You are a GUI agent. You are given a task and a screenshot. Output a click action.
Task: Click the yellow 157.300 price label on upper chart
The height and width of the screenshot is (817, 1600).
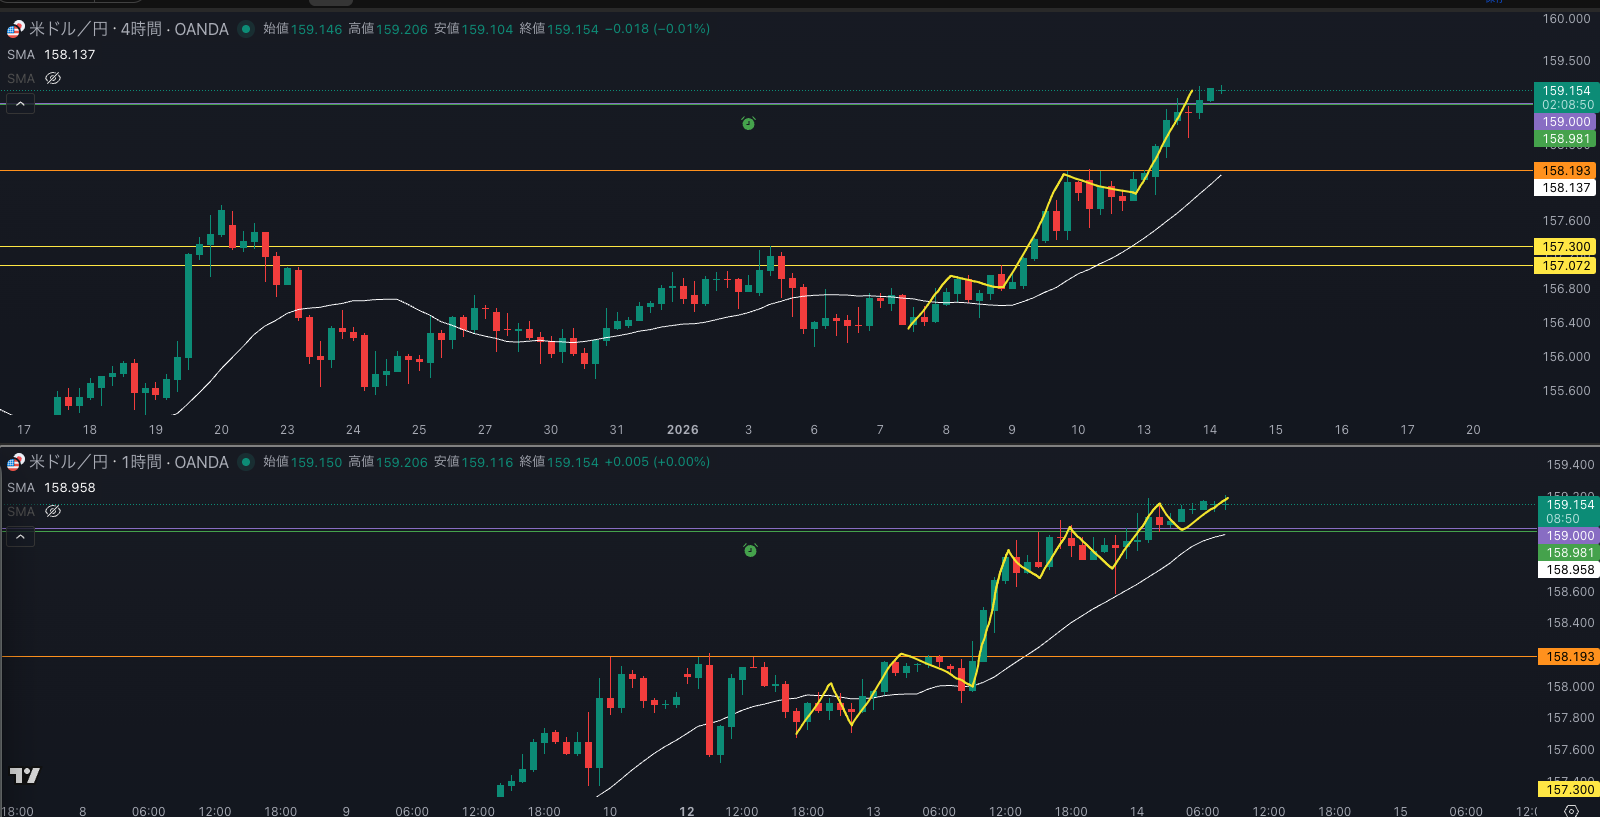1565,247
